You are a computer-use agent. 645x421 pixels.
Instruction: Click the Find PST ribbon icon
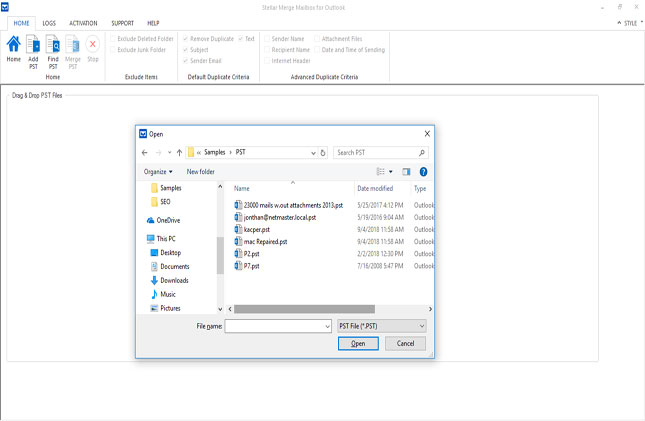[53, 44]
